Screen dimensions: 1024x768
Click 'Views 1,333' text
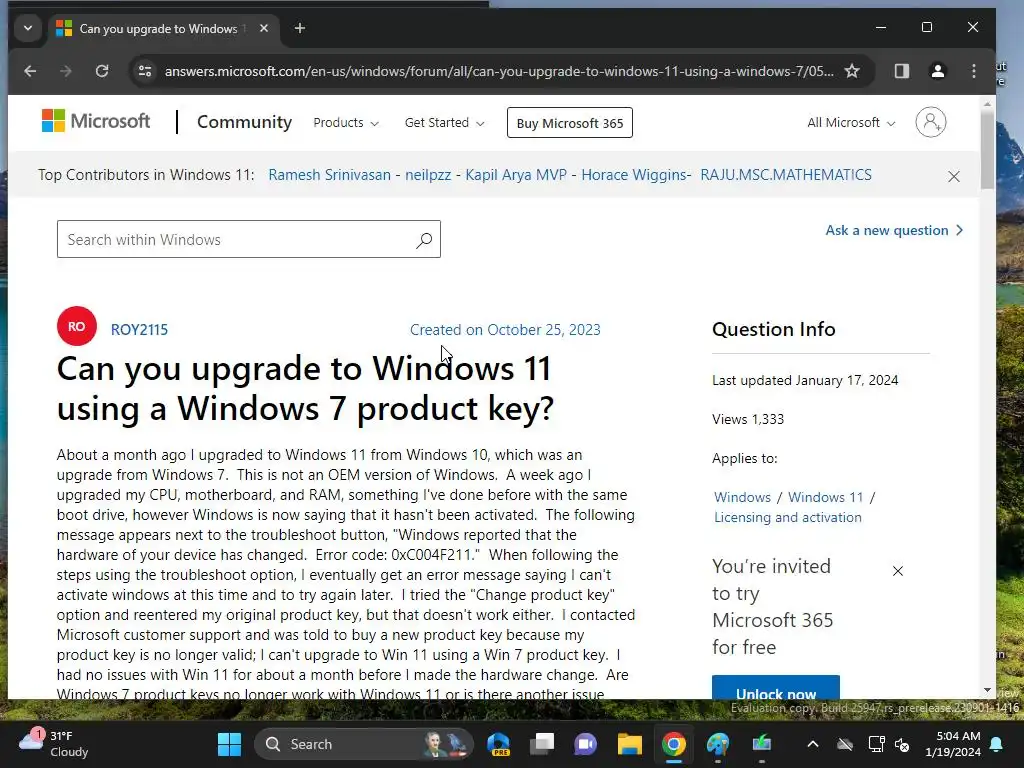pyautogui.click(x=748, y=419)
